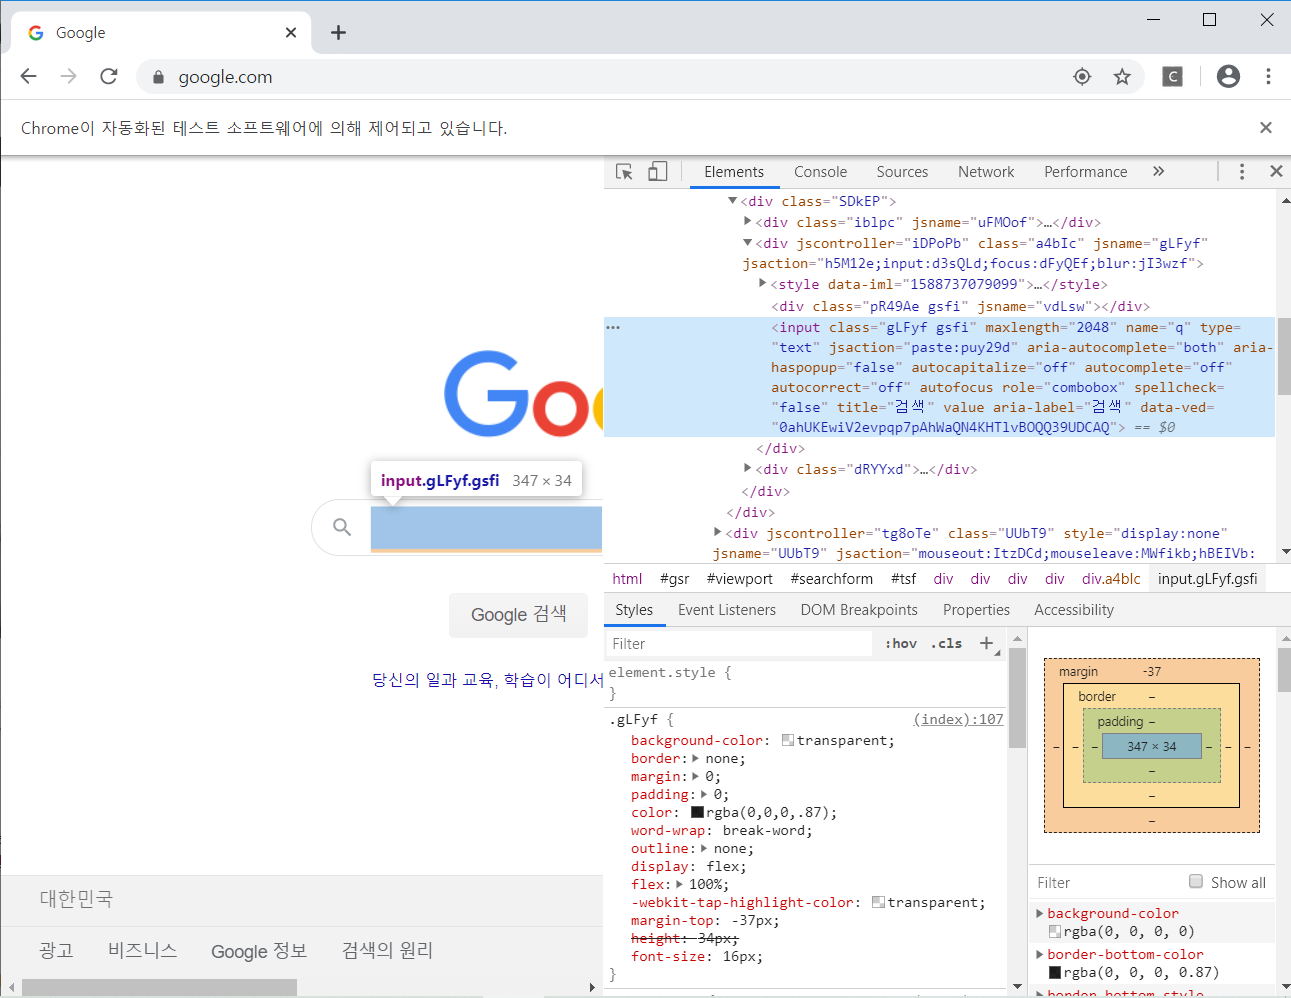Click the lock icon in address bar
Image resolution: width=1291 pixels, height=998 pixels.
[x=158, y=77]
